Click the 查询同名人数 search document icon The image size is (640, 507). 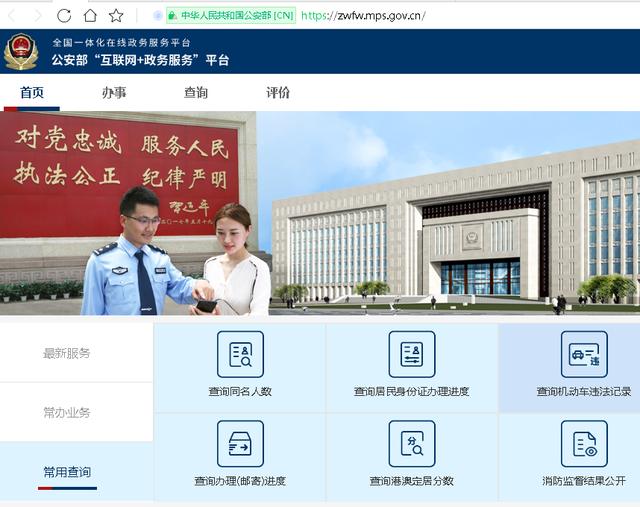(240, 354)
